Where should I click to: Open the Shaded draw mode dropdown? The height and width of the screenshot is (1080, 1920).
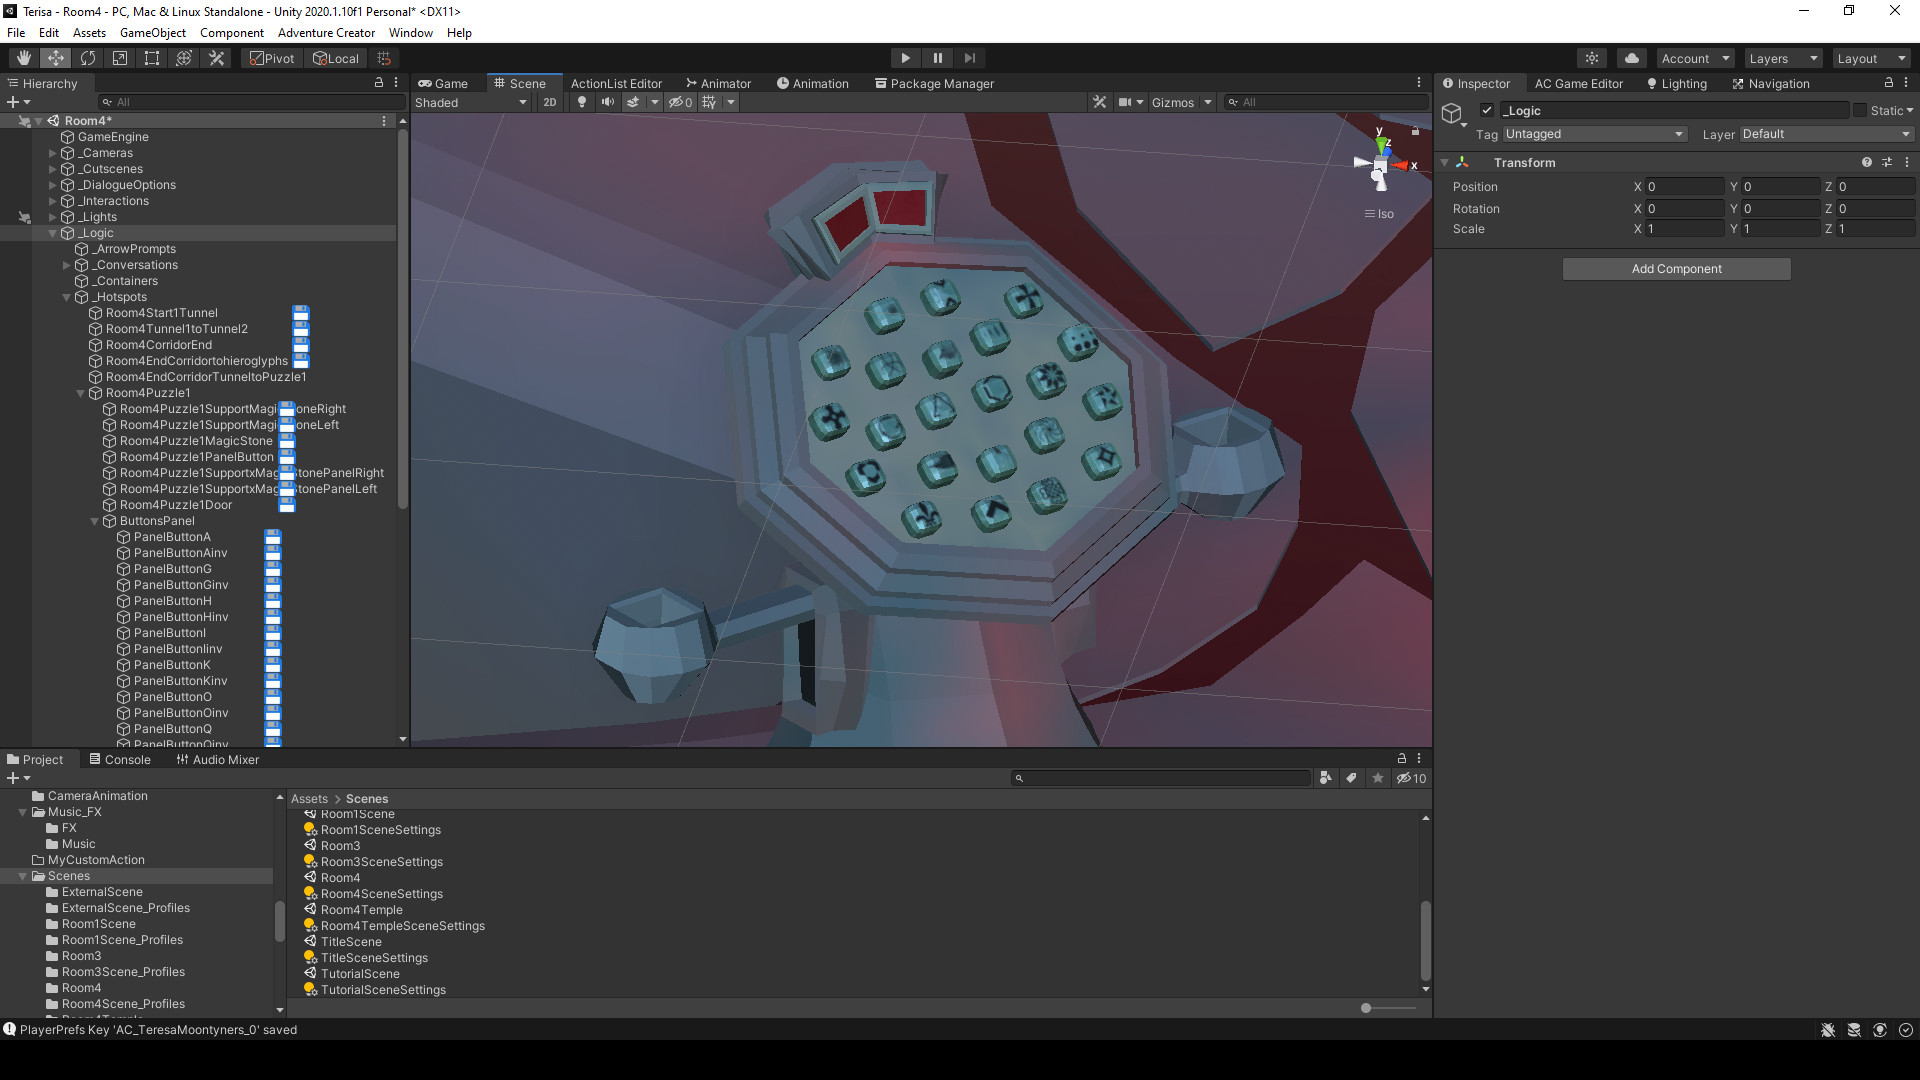pyautogui.click(x=471, y=102)
